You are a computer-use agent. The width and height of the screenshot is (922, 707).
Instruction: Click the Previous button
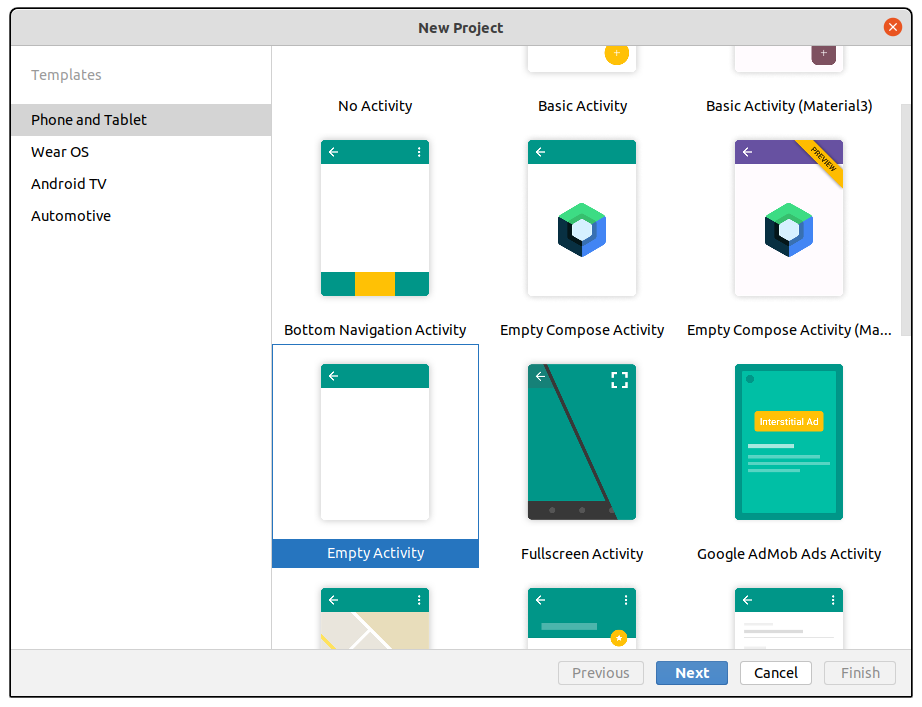tap(600, 673)
